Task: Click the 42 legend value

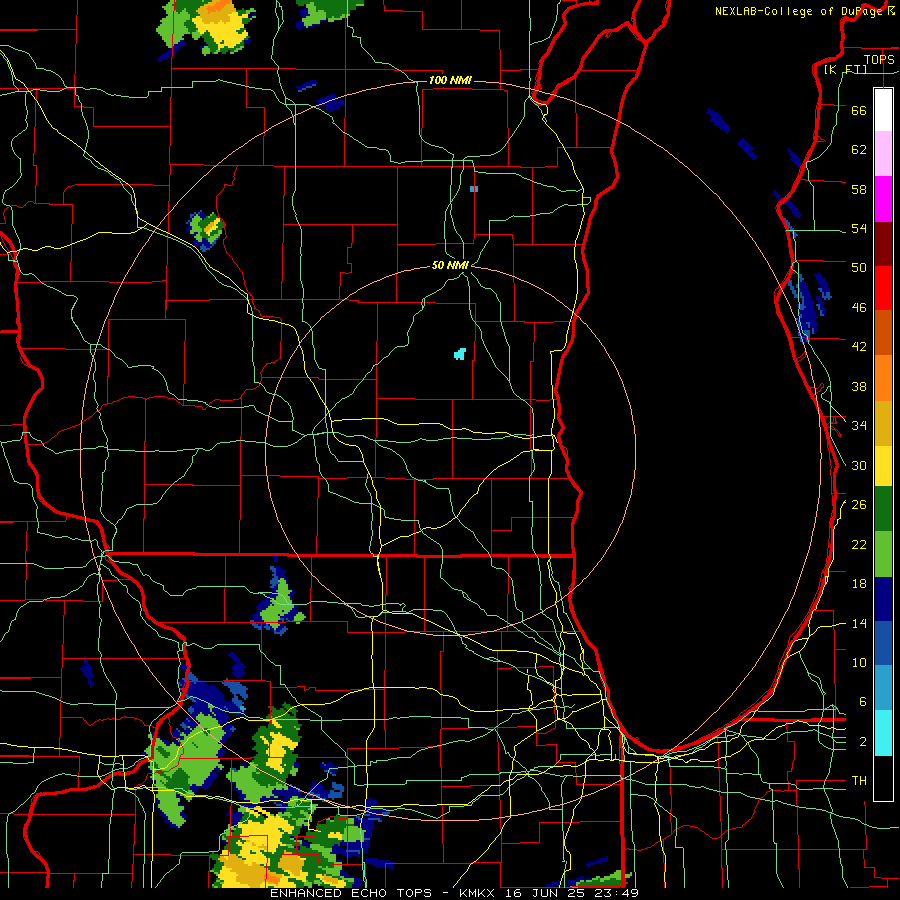Action: tap(859, 347)
